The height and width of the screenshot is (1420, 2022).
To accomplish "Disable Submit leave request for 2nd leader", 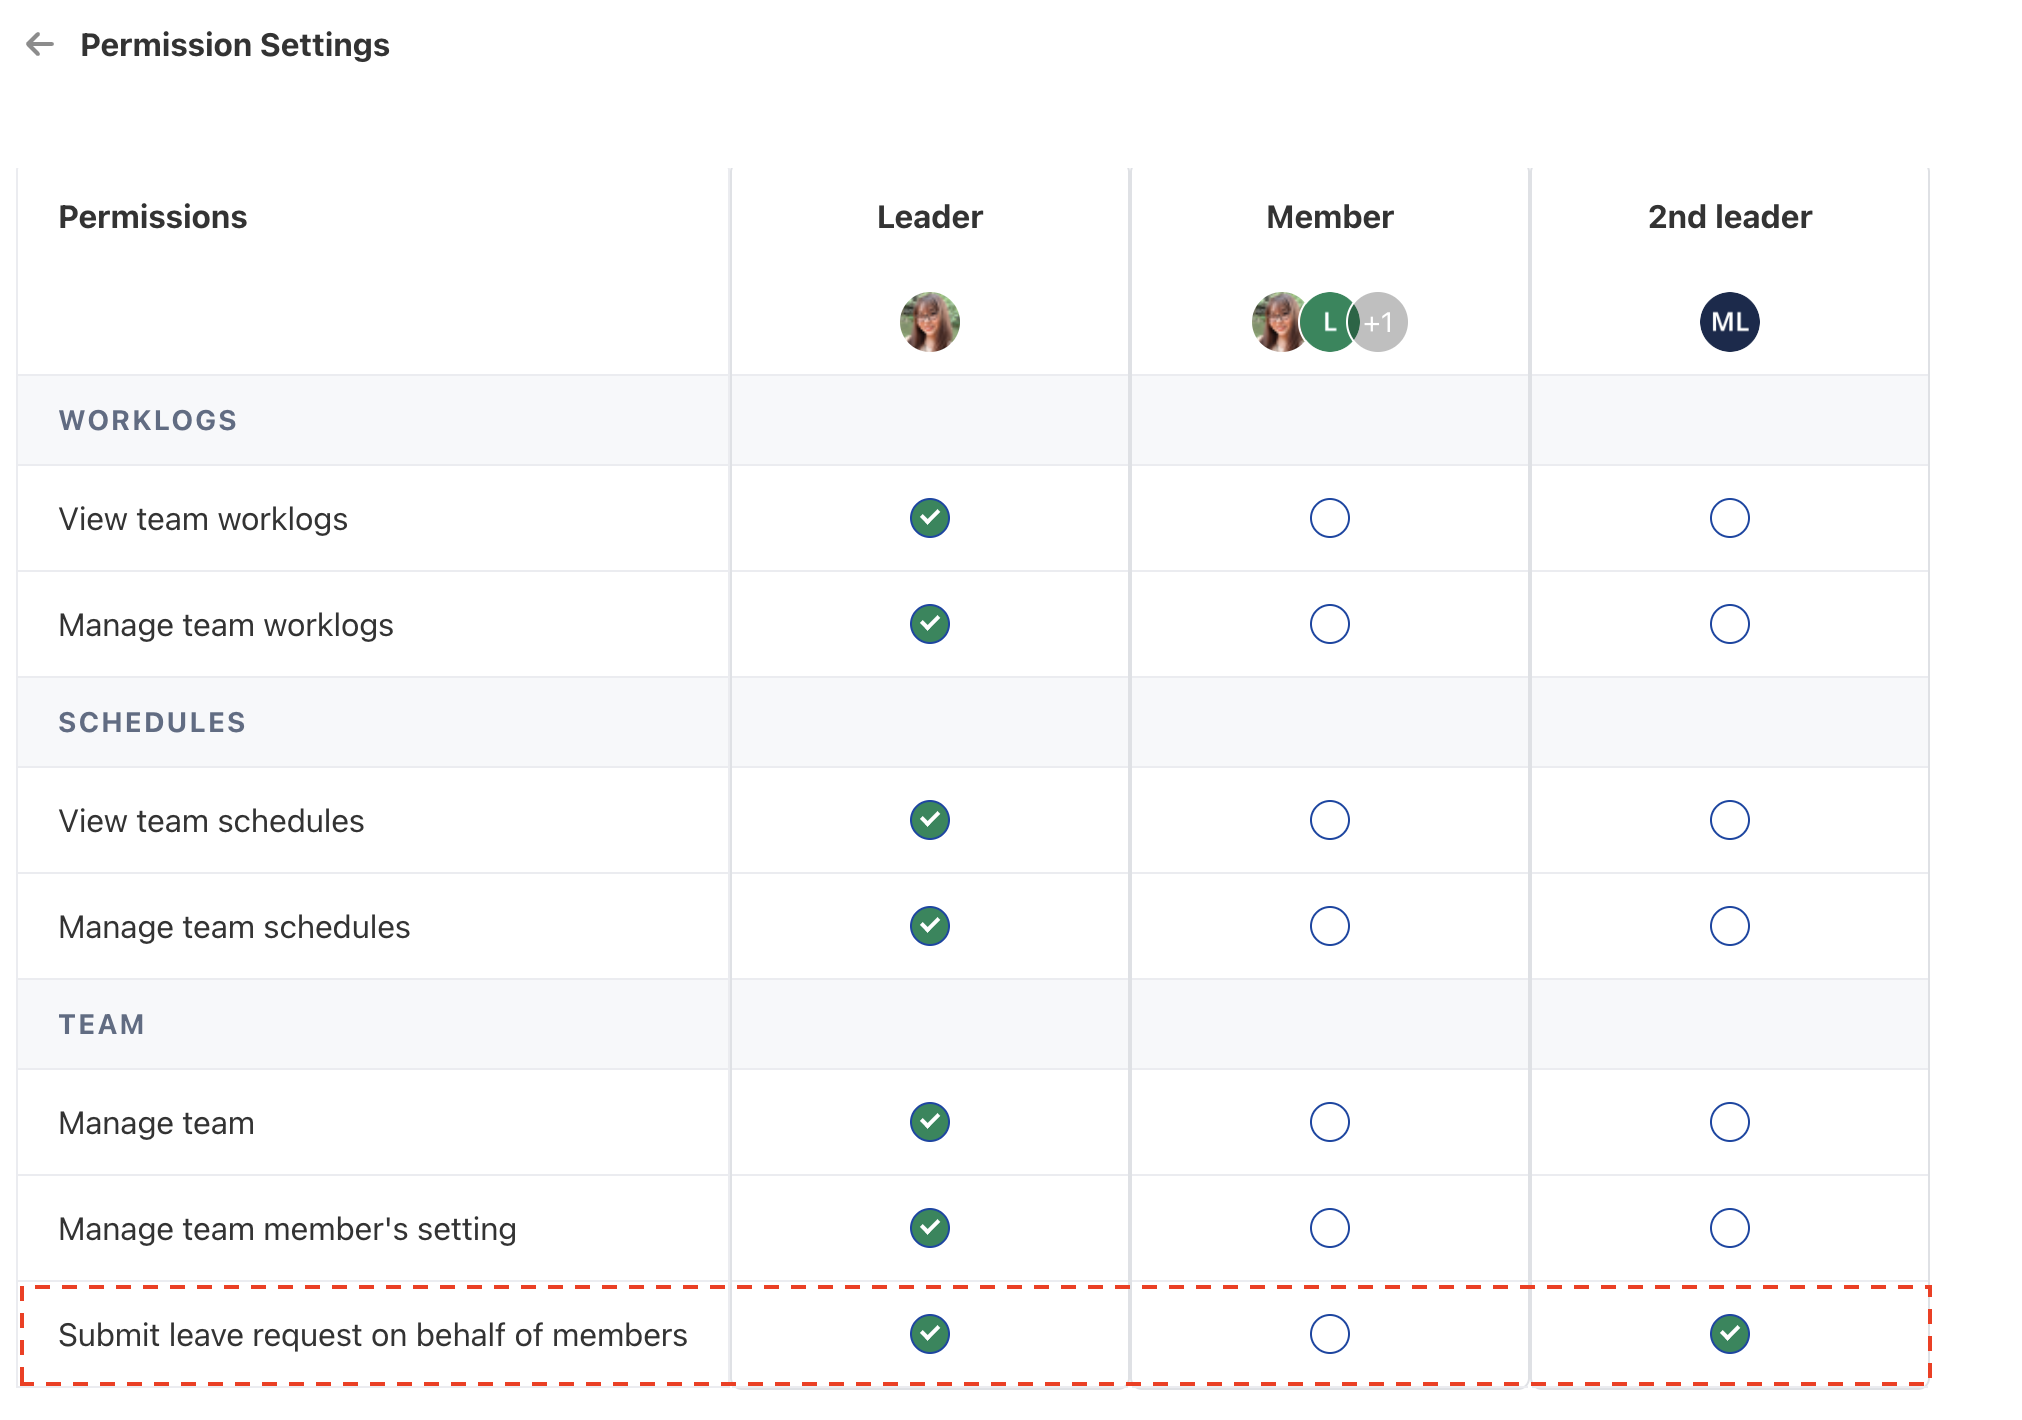I will pyautogui.click(x=1729, y=1334).
